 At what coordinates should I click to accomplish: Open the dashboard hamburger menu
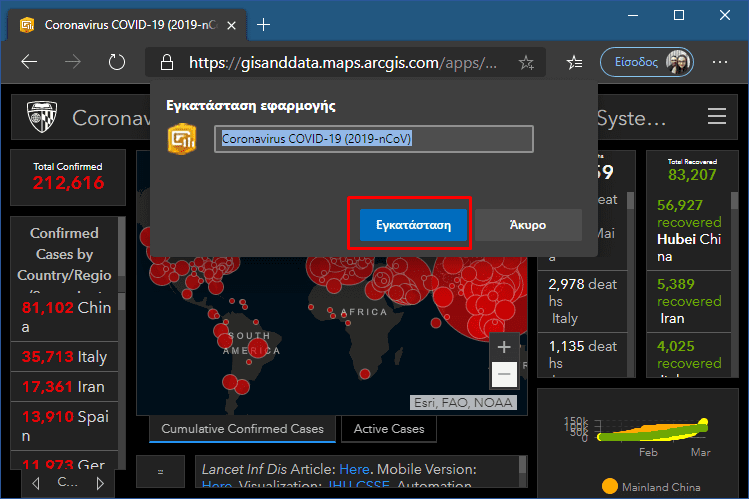point(717,117)
